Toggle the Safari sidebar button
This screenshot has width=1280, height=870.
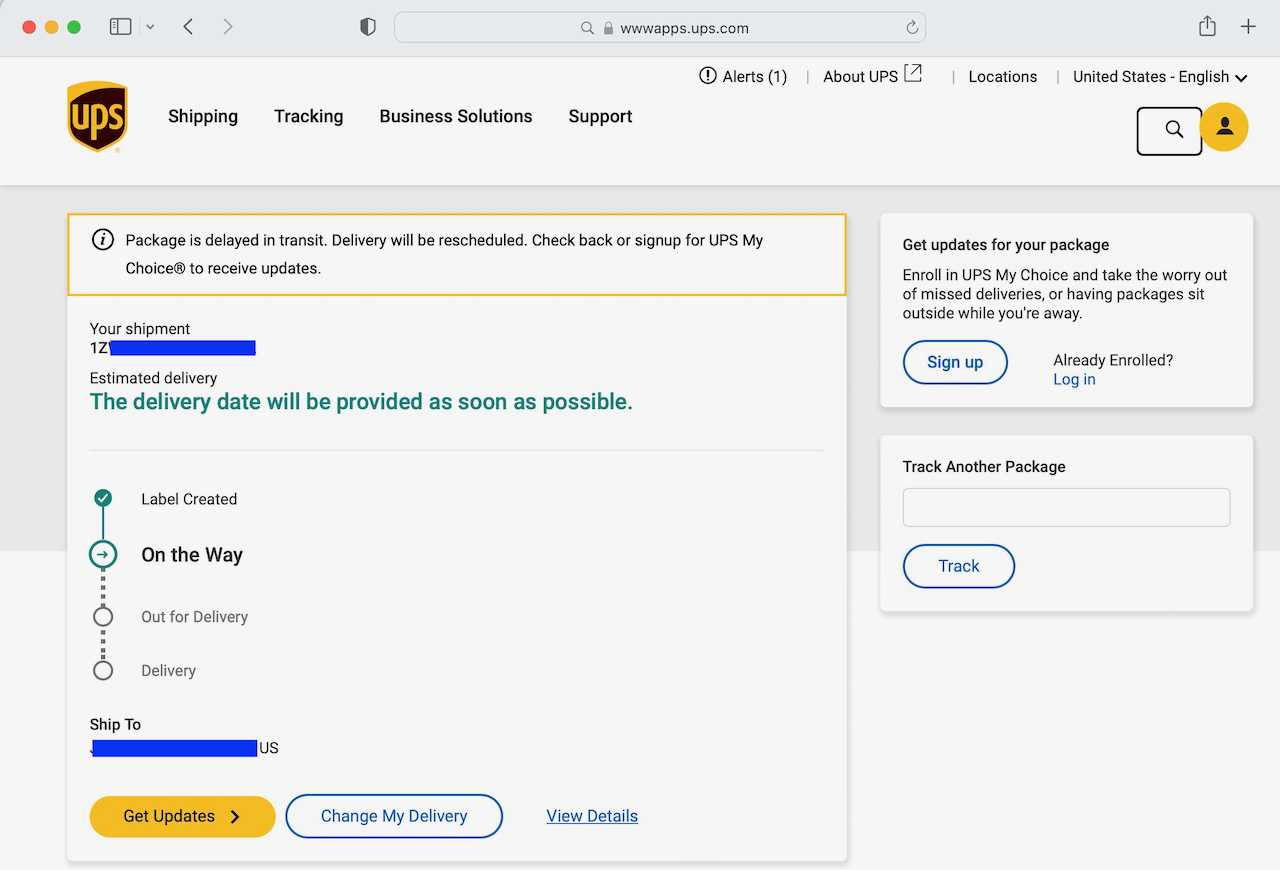121,27
